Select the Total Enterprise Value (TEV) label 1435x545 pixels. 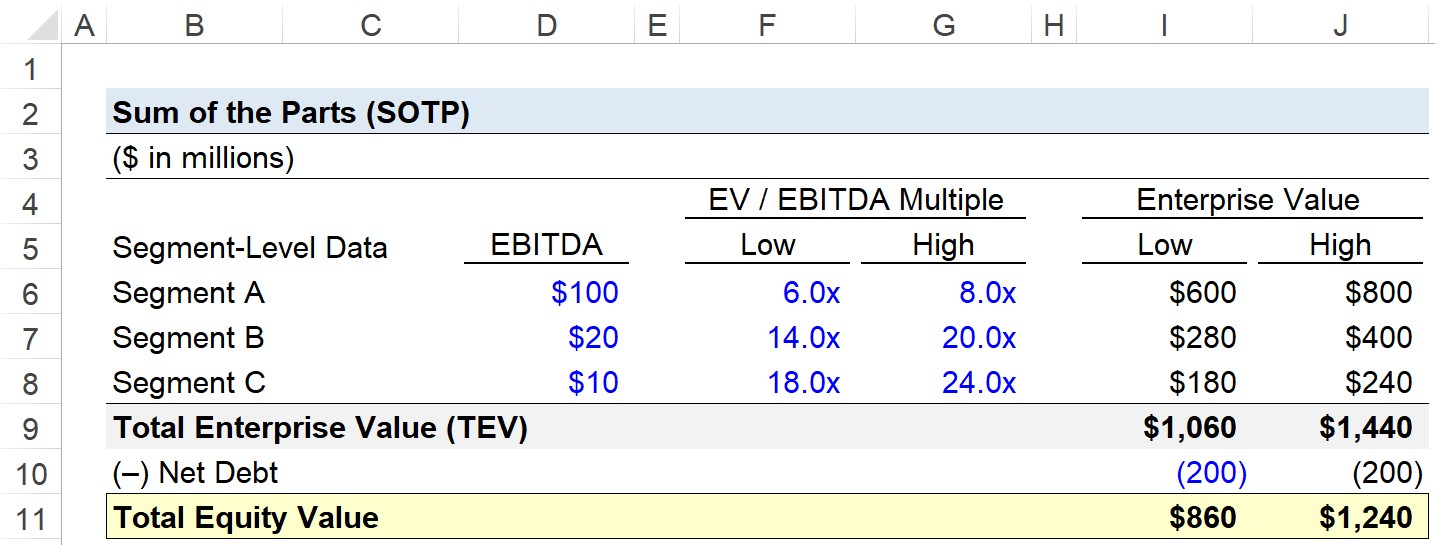point(320,428)
